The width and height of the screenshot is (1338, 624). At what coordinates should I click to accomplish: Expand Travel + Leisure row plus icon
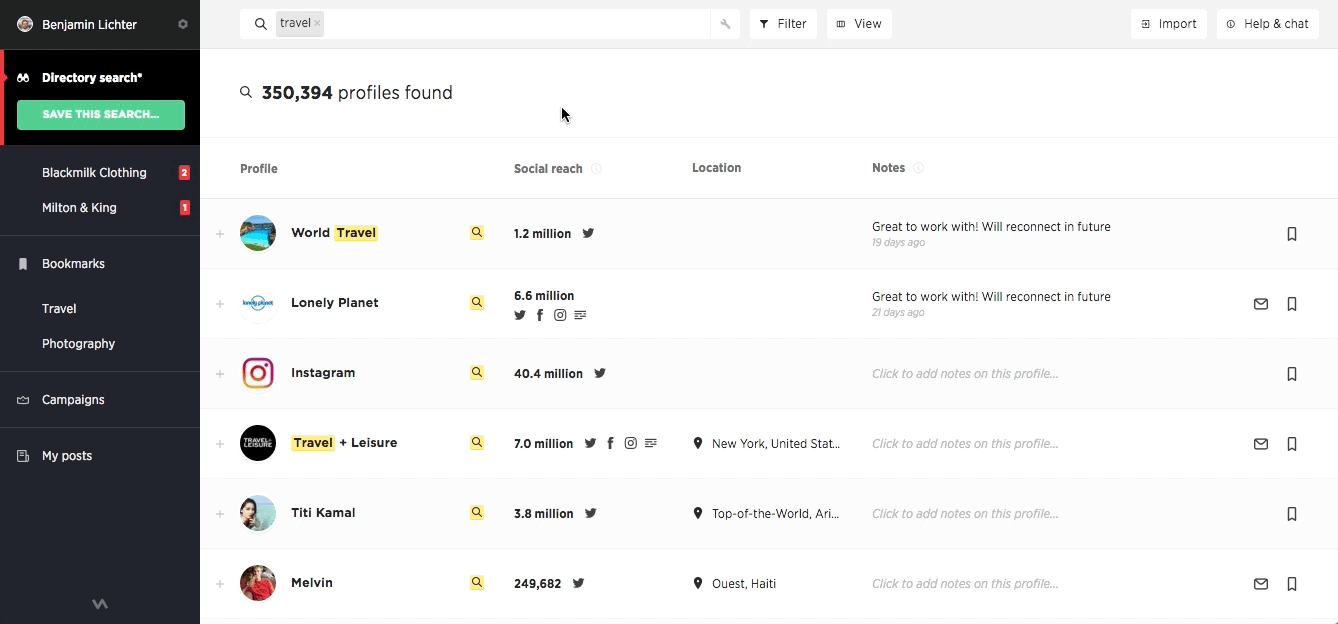220,444
